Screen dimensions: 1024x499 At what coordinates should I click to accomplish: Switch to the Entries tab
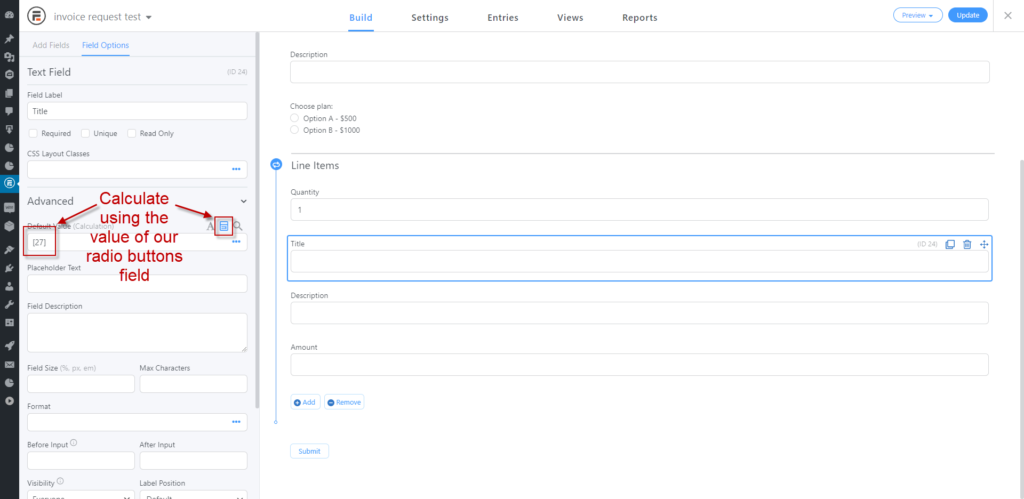503,18
